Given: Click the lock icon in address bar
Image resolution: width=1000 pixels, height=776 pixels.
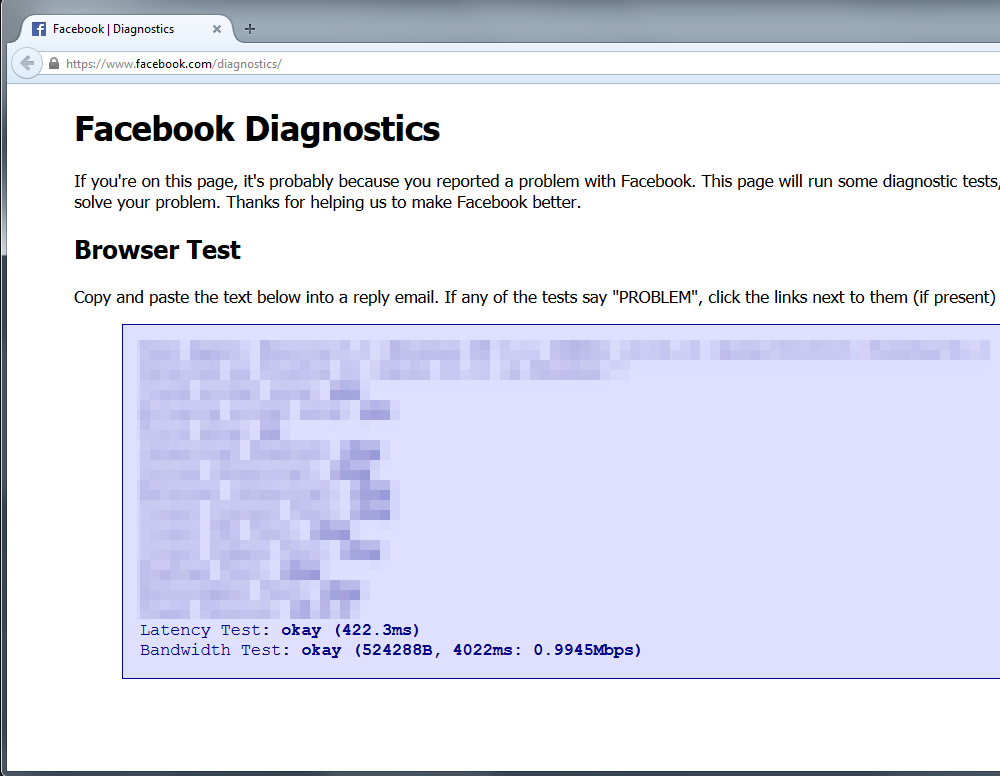Looking at the screenshot, I should 54,63.
